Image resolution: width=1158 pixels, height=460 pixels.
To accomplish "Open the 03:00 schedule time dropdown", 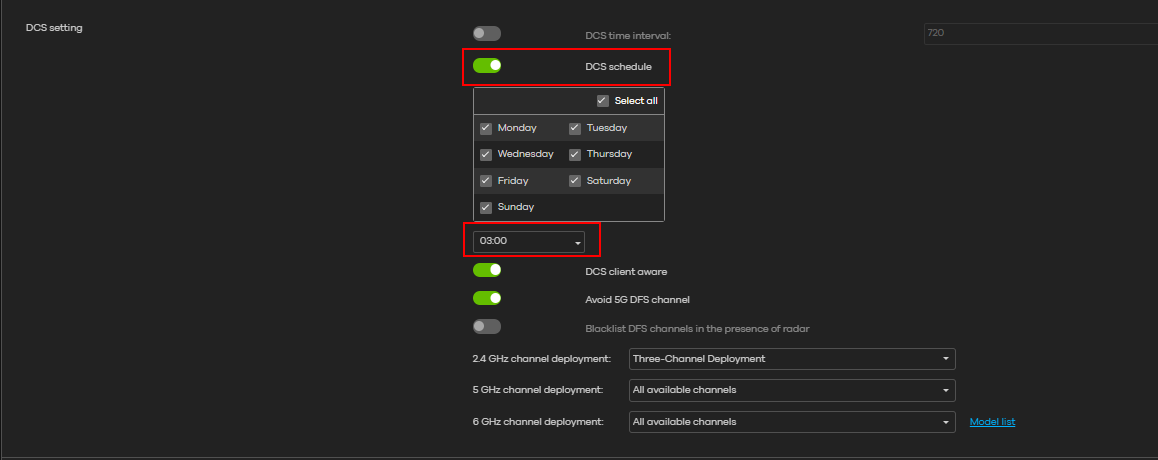I will click(x=529, y=242).
